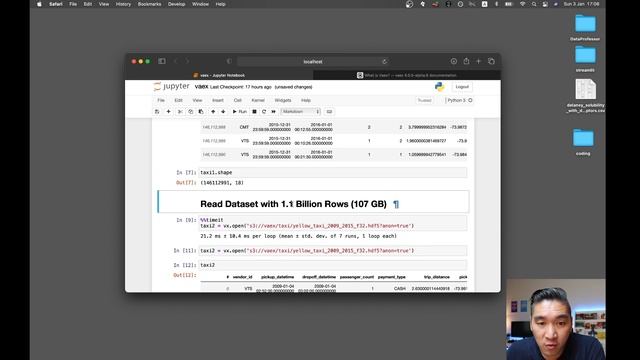The width and height of the screenshot is (640, 360).
Task: Open the Jupyter Help menu
Action: tap(306, 100)
